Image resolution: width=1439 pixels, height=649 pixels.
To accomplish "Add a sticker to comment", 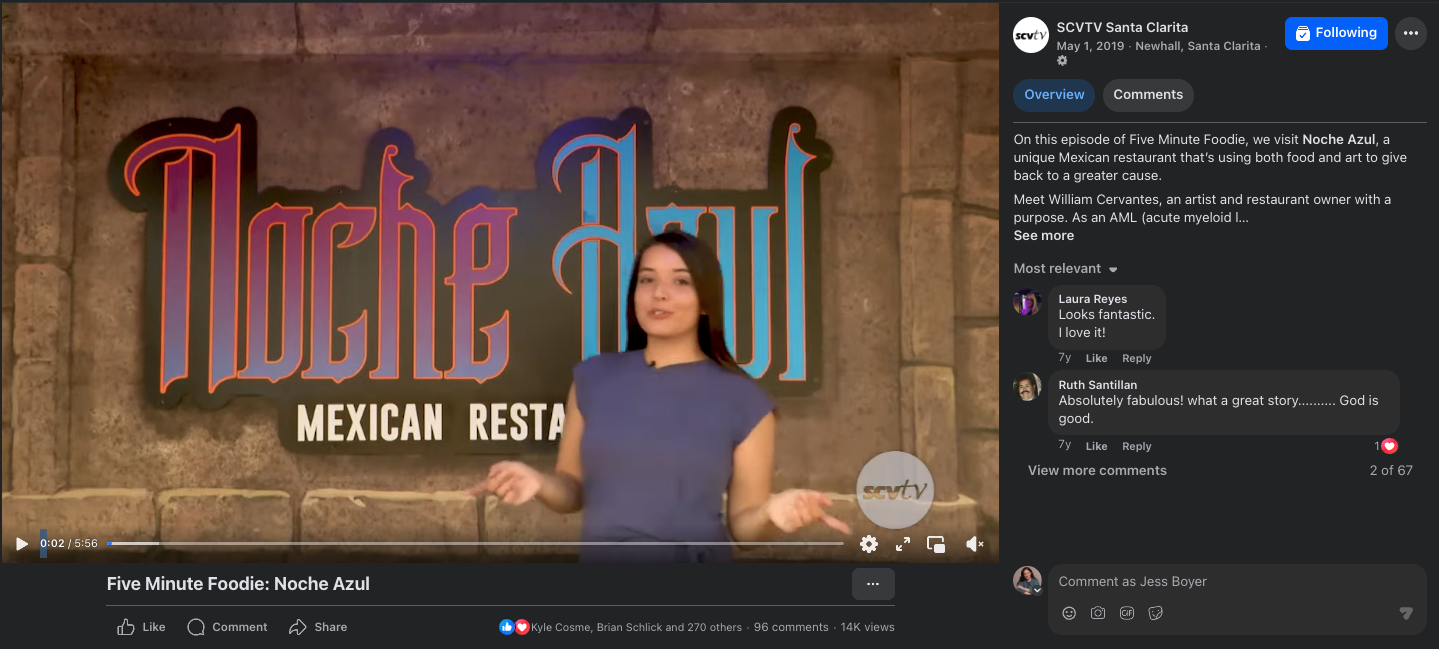I will [x=1156, y=613].
